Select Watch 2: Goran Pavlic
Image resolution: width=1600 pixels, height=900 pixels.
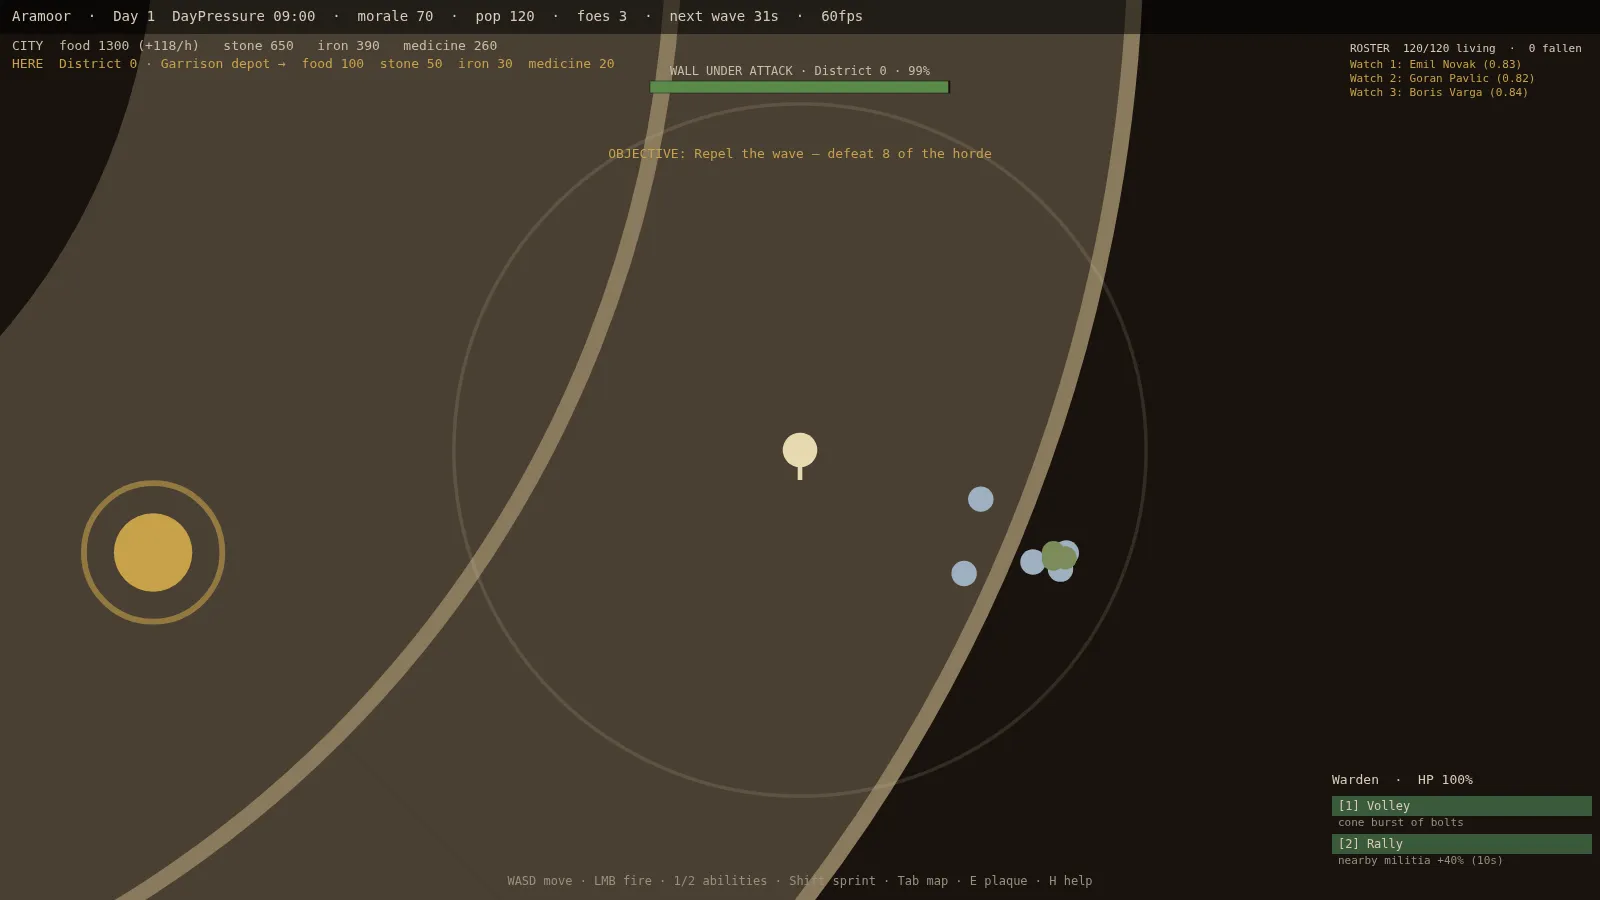[x=1442, y=78]
